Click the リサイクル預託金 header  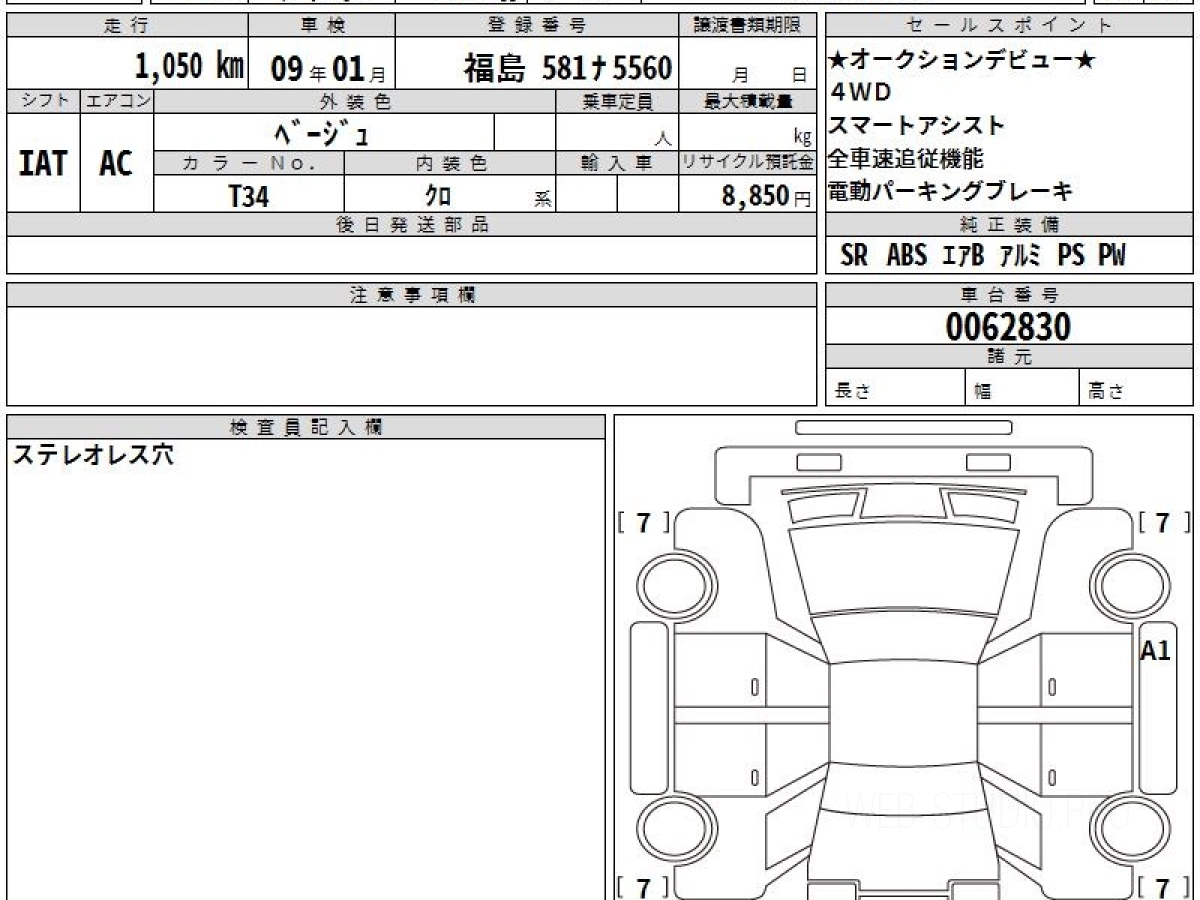tap(748, 163)
